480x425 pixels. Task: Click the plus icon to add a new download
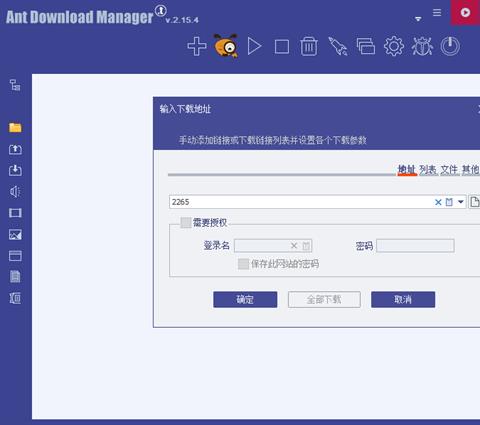point(197,46)
